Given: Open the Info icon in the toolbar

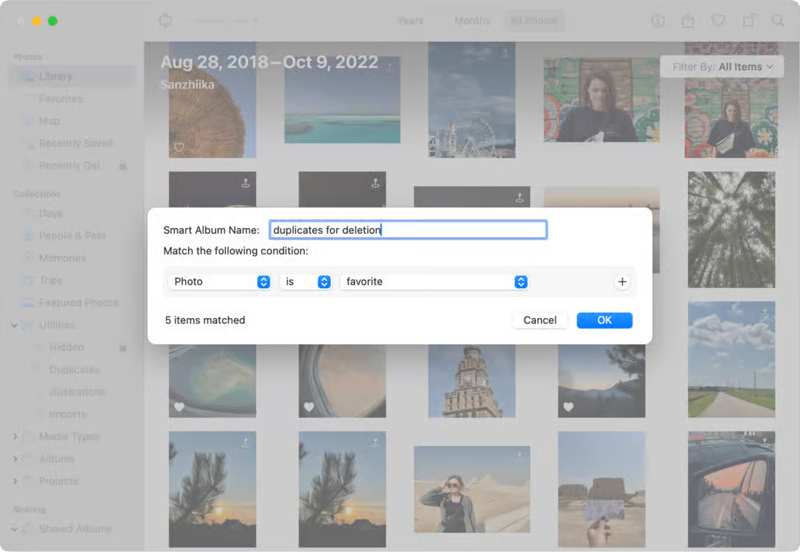Looking at the screenshot, I should tap(658, 21).
